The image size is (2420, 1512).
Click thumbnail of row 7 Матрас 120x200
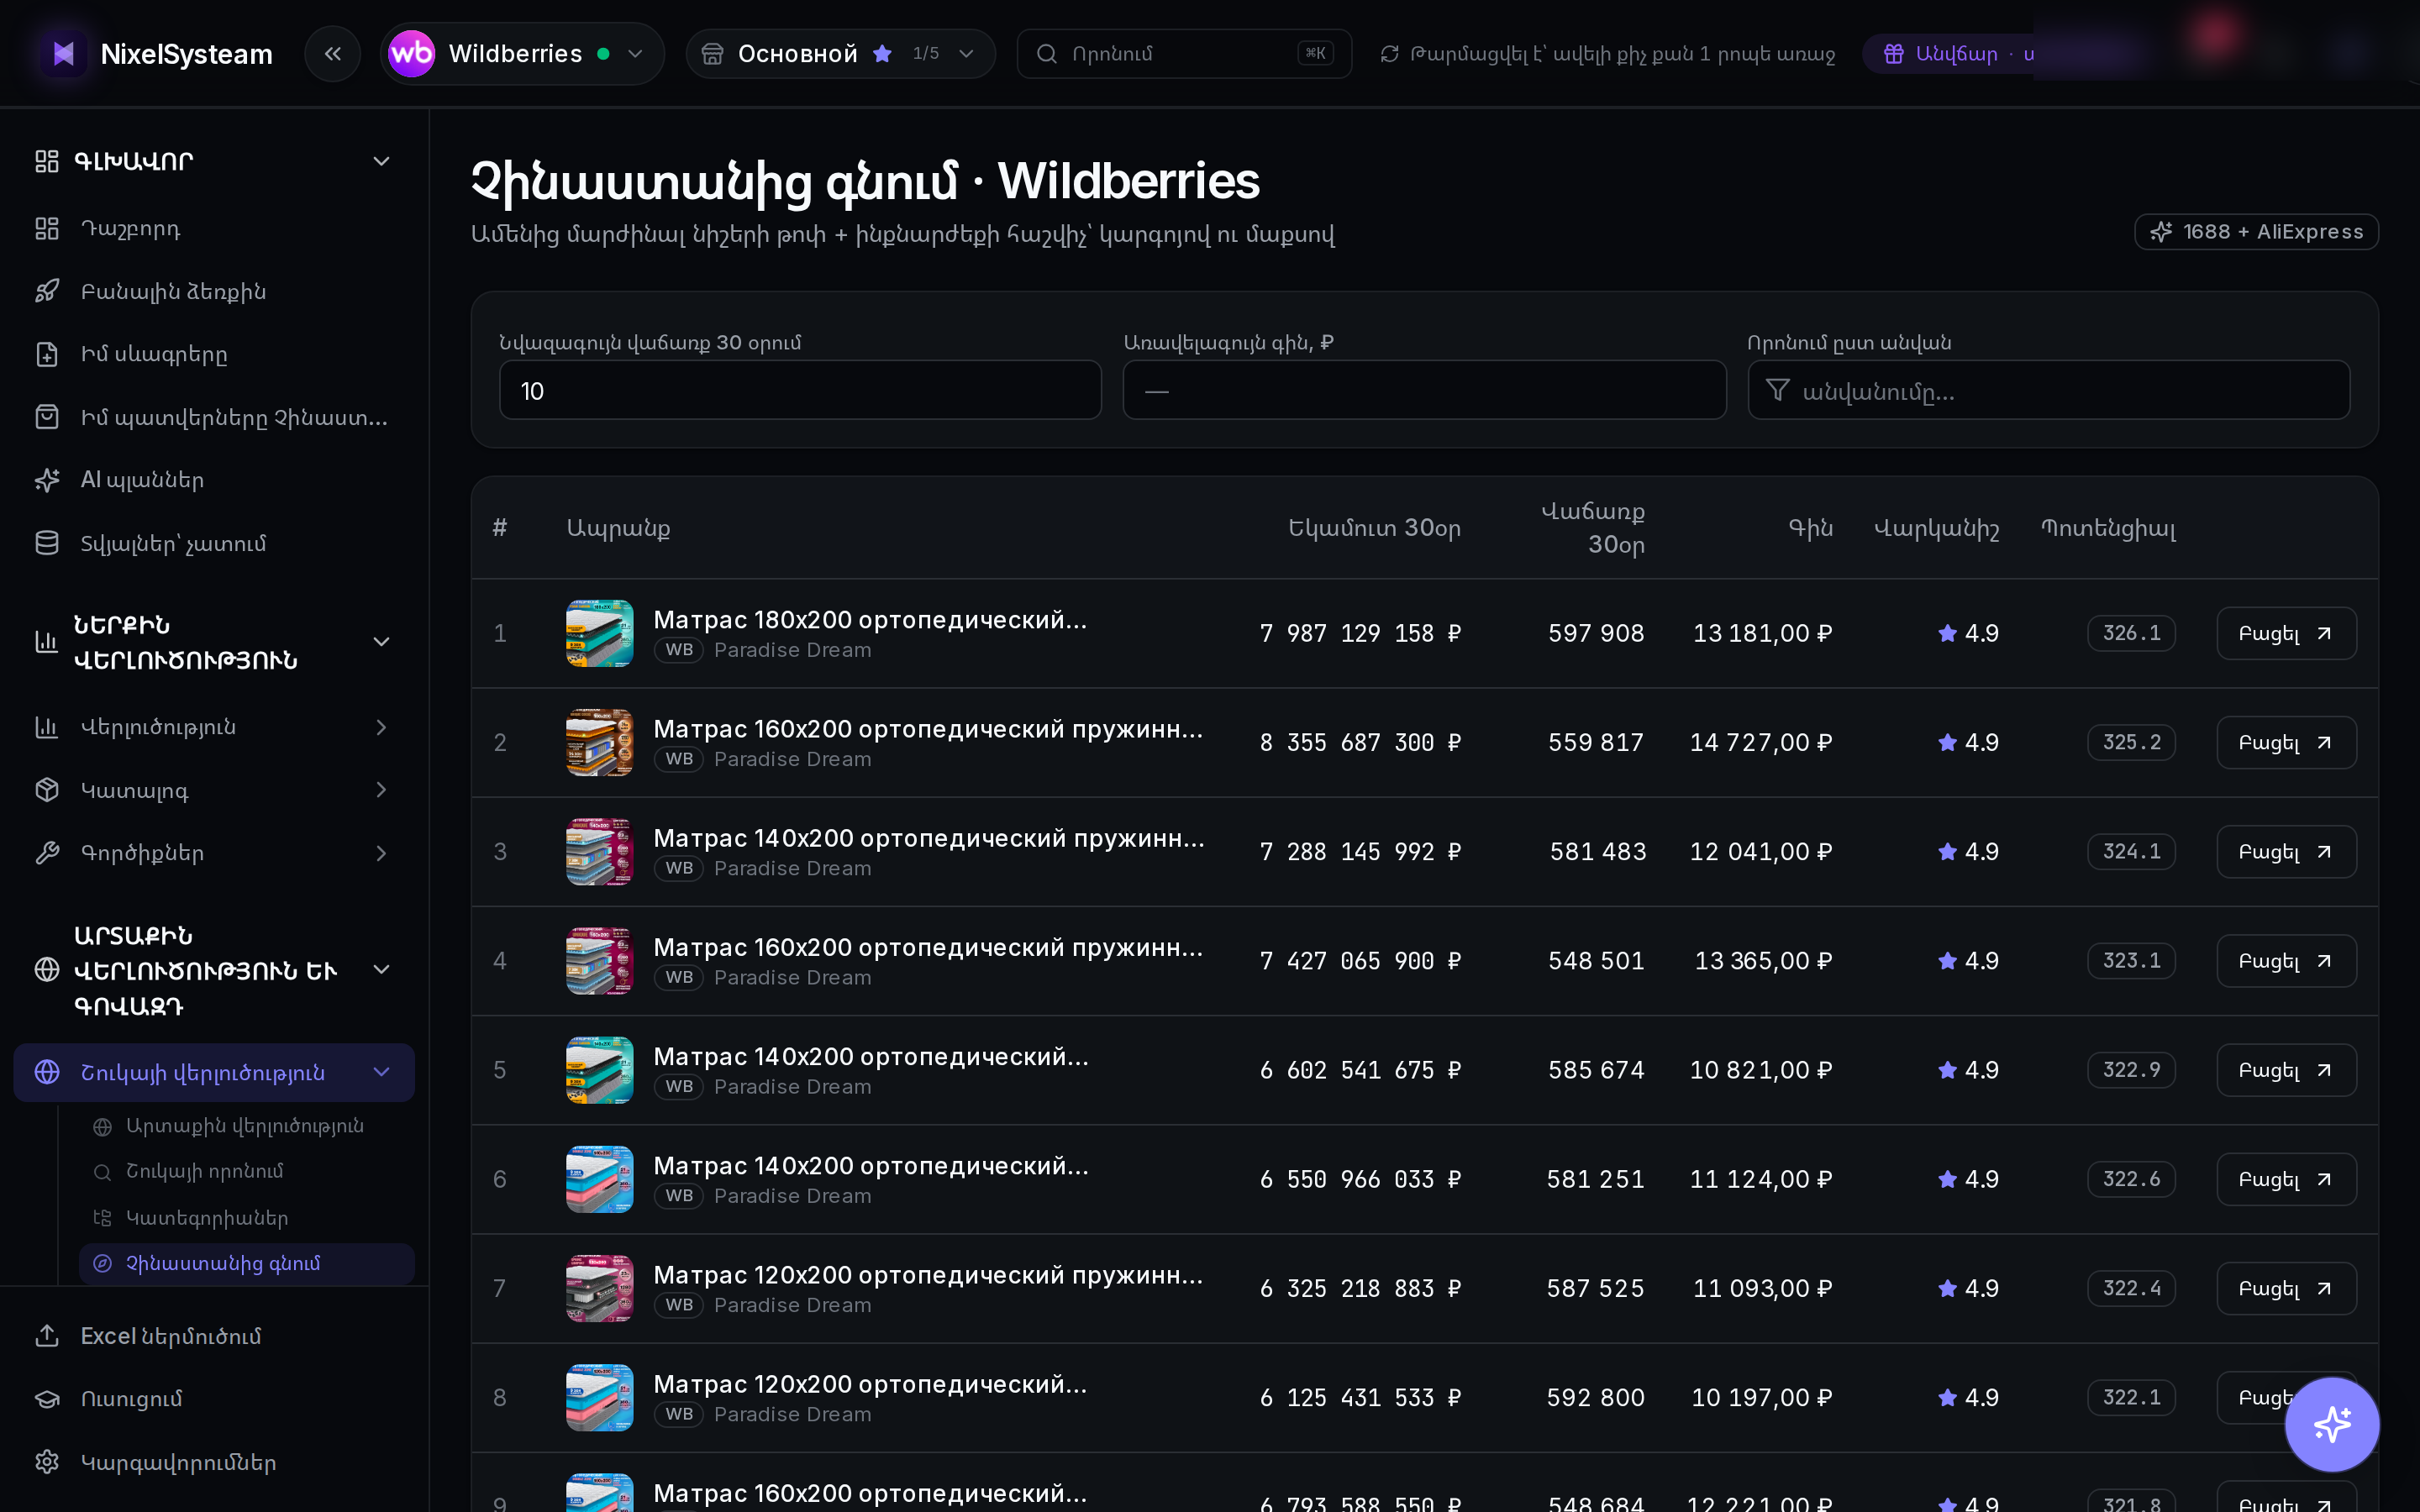coord(600,1288)
